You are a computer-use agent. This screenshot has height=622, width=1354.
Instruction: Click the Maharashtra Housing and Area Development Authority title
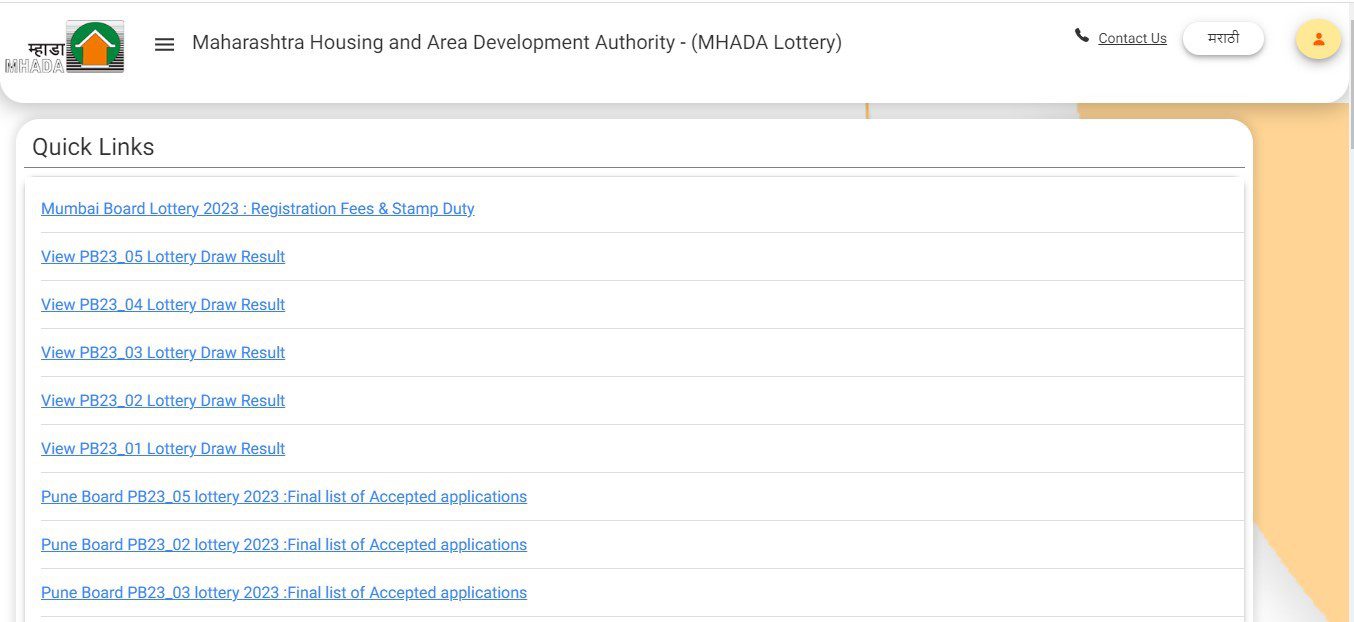(x=517, y=42)
